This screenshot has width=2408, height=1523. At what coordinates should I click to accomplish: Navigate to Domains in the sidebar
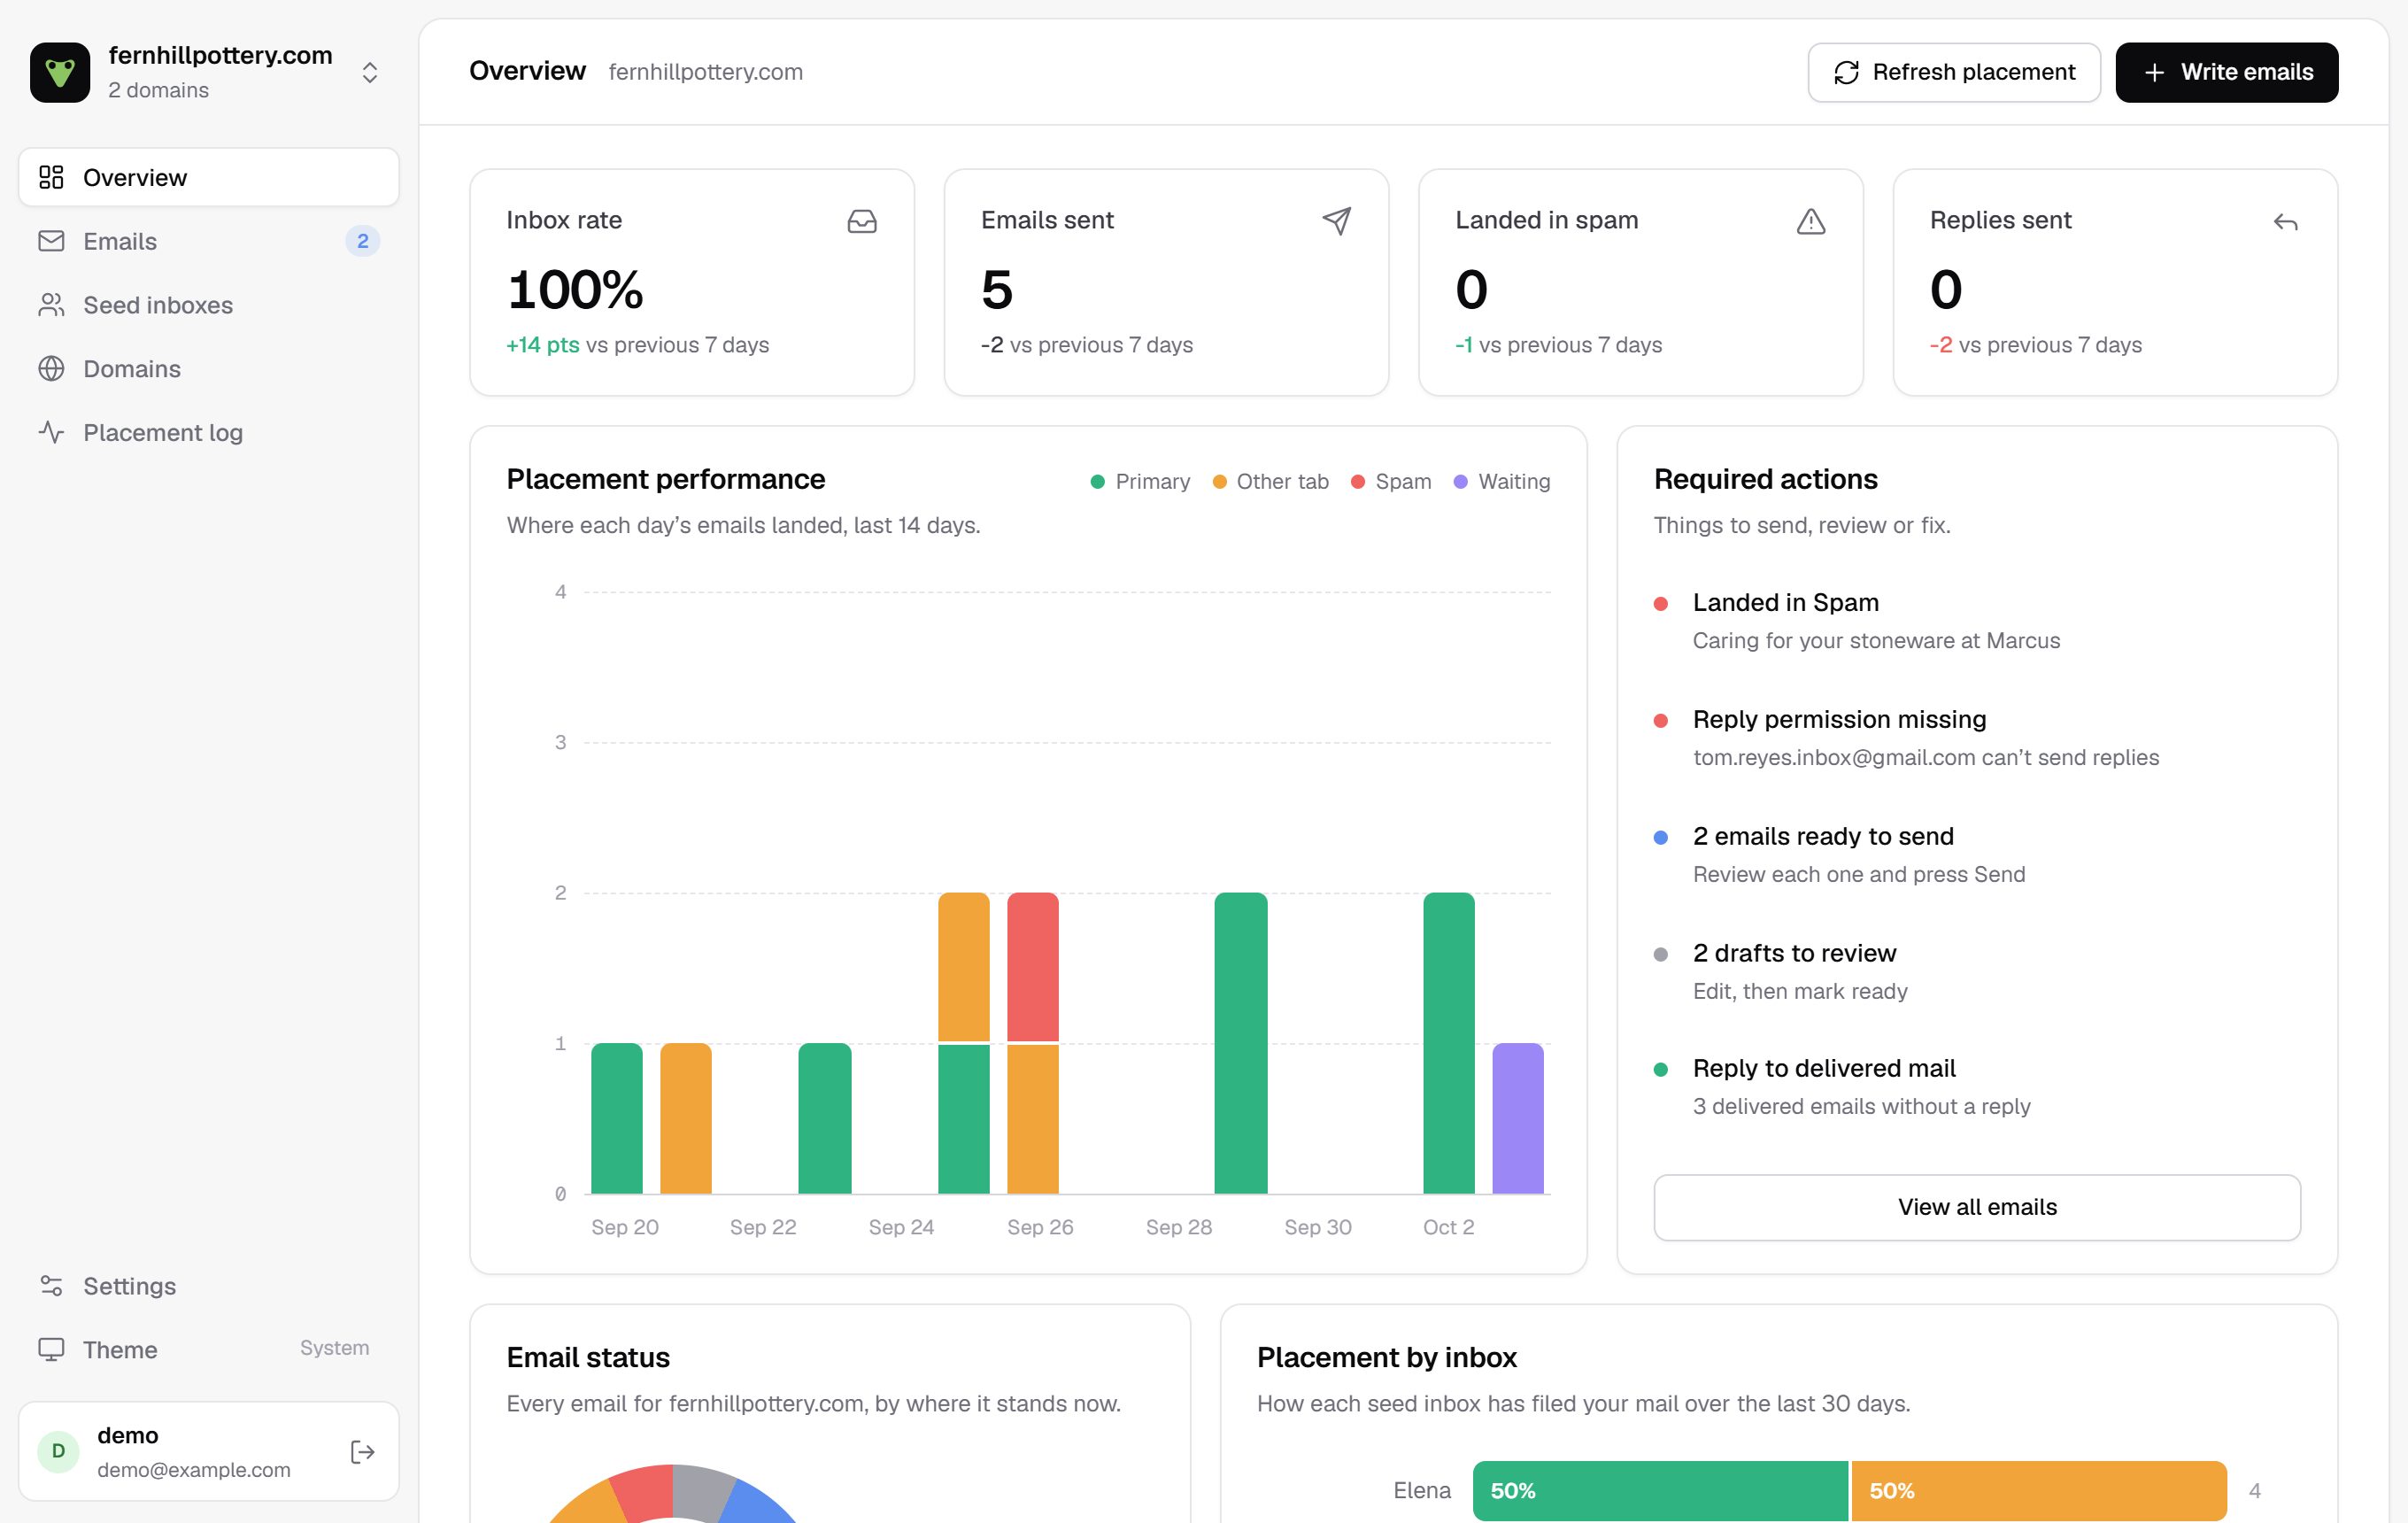pyautogui.click(x=209, y=369)
